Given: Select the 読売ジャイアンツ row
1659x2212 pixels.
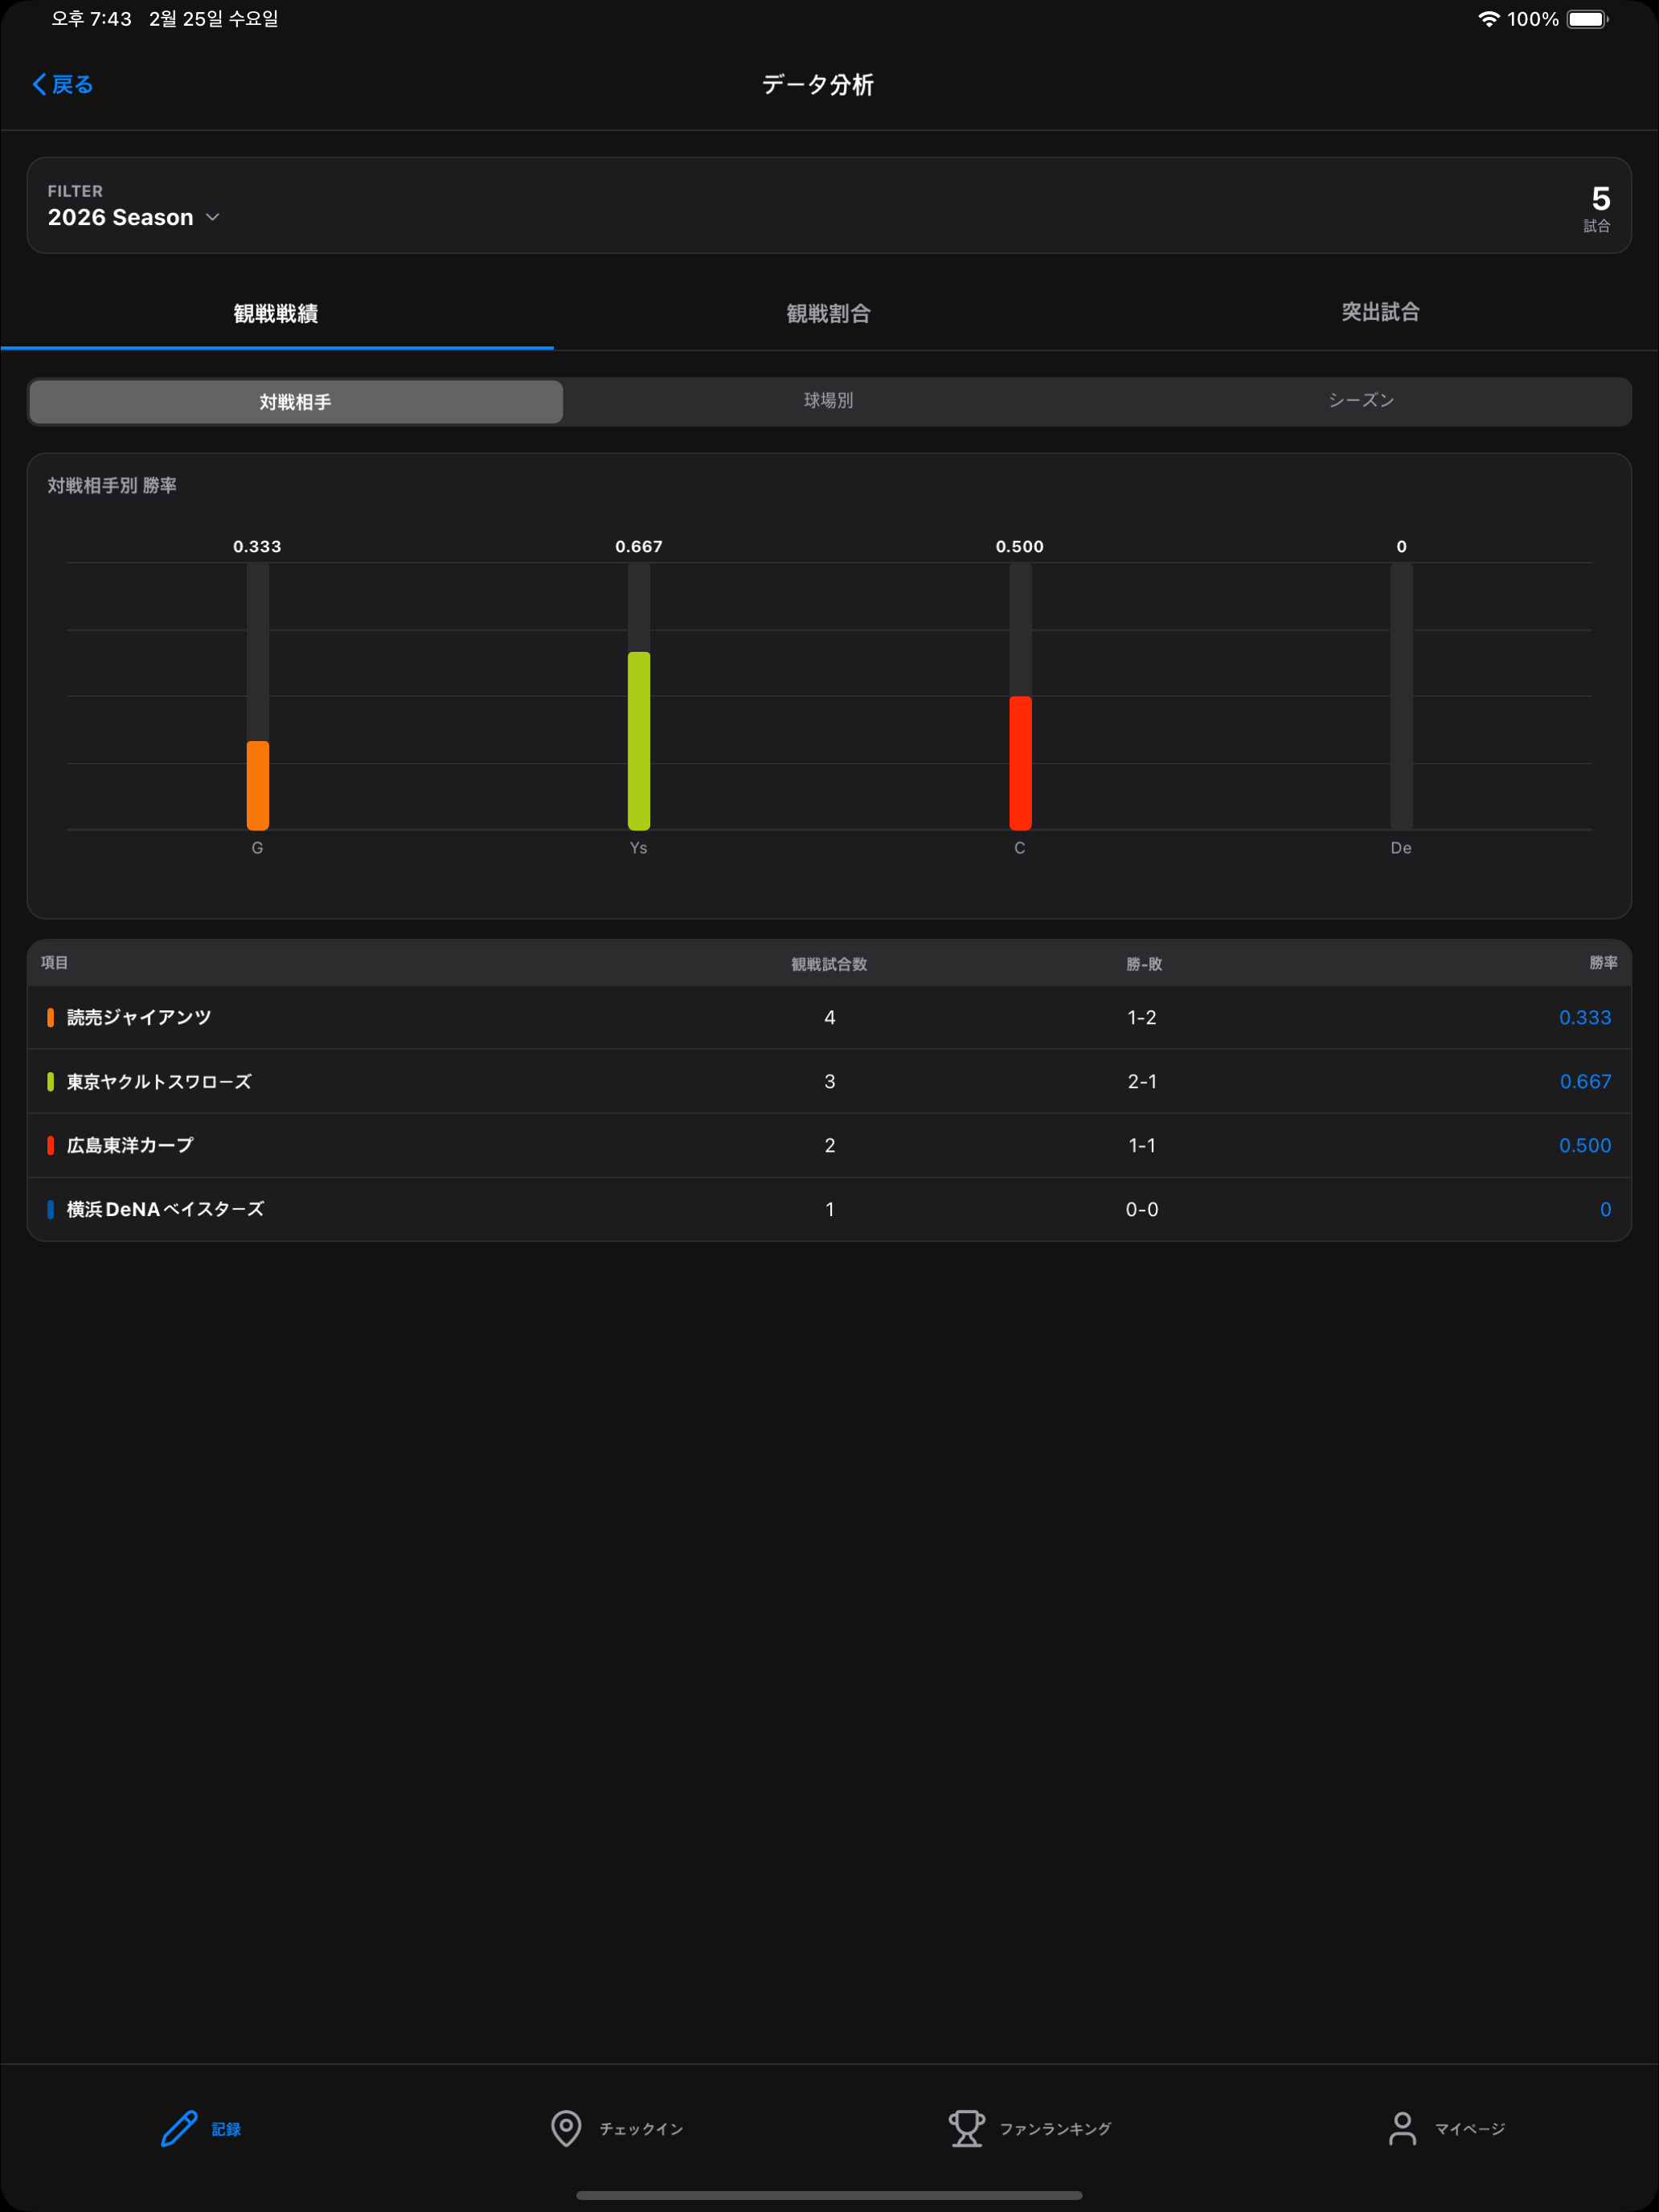Looking at the screenshot, I should (829, 1017).
